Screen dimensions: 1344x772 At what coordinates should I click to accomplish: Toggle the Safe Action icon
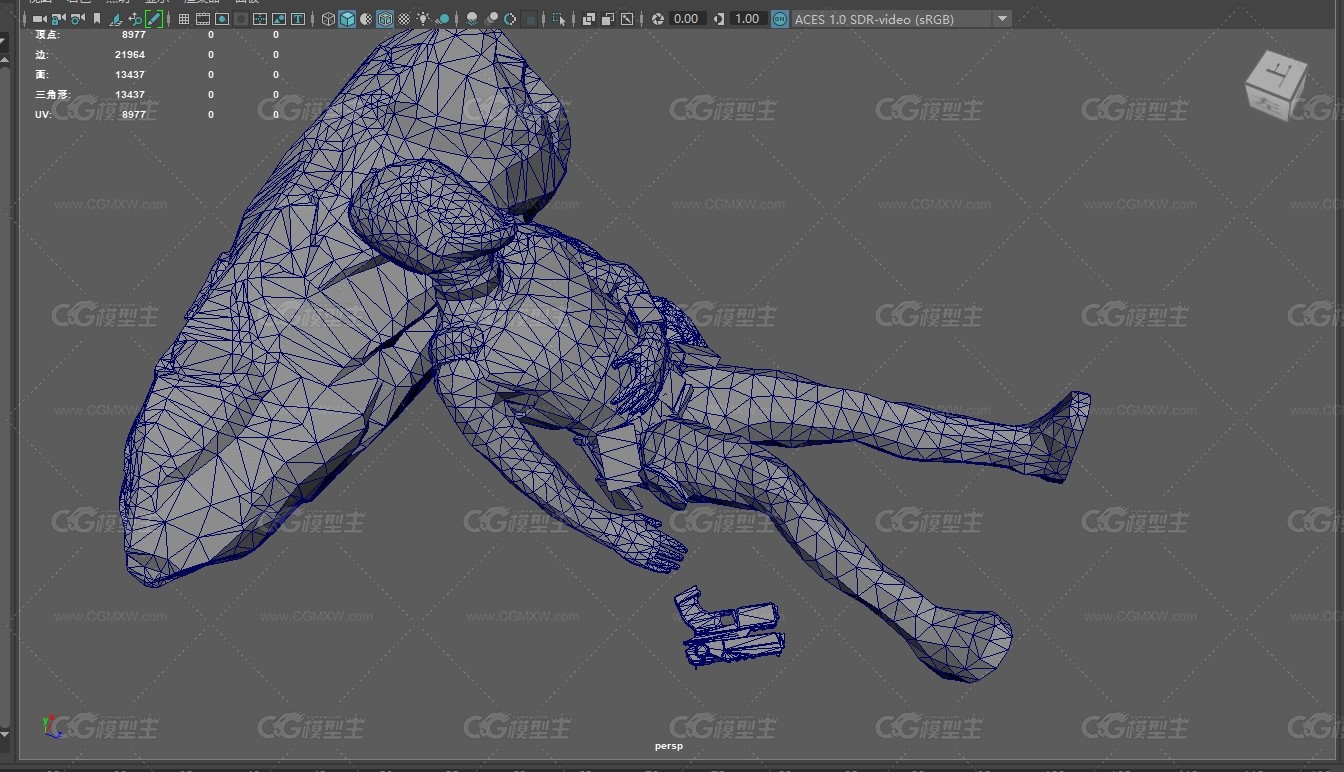[x=279, y=19]
